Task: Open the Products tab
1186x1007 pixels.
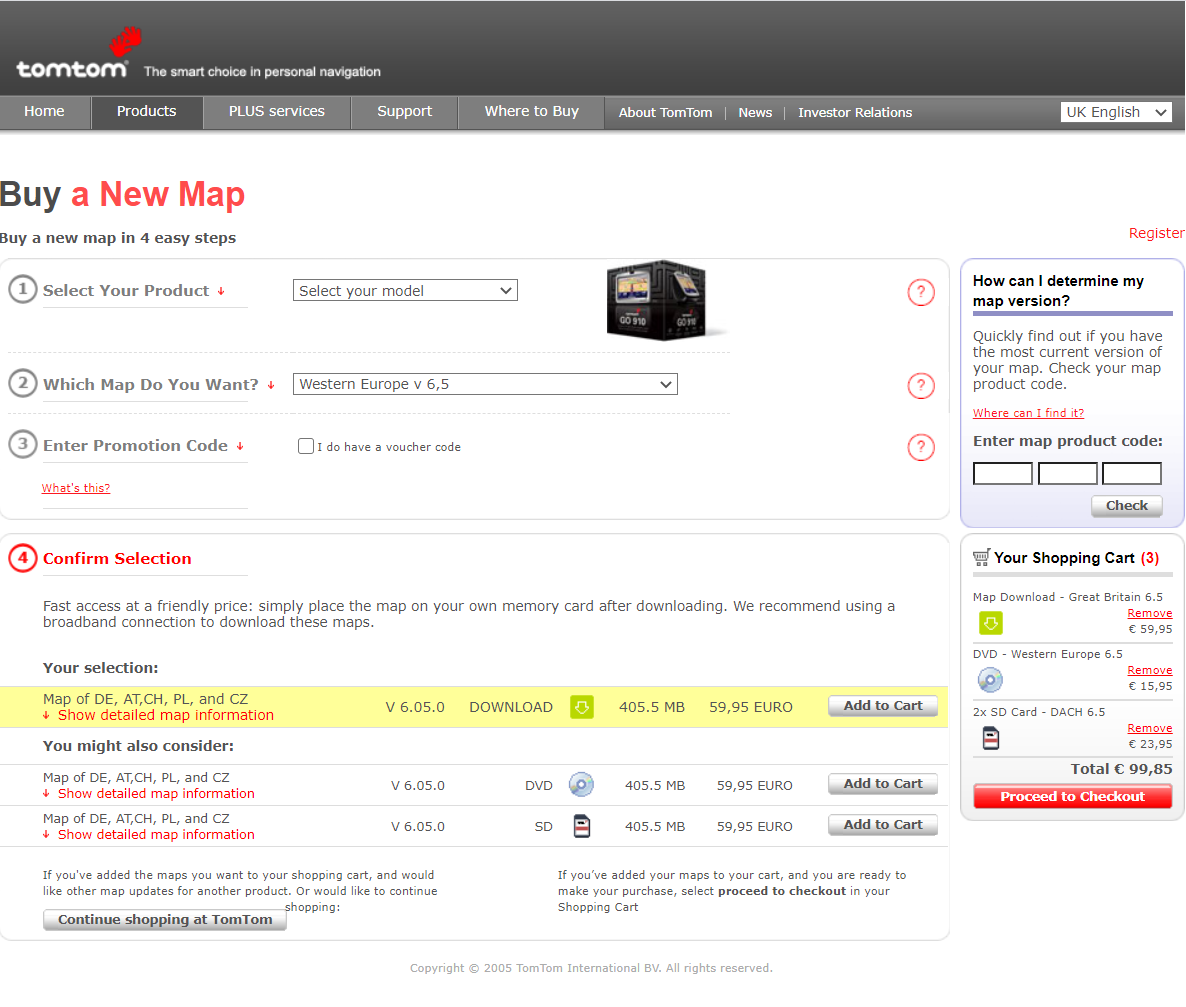Action: (147, 112)
